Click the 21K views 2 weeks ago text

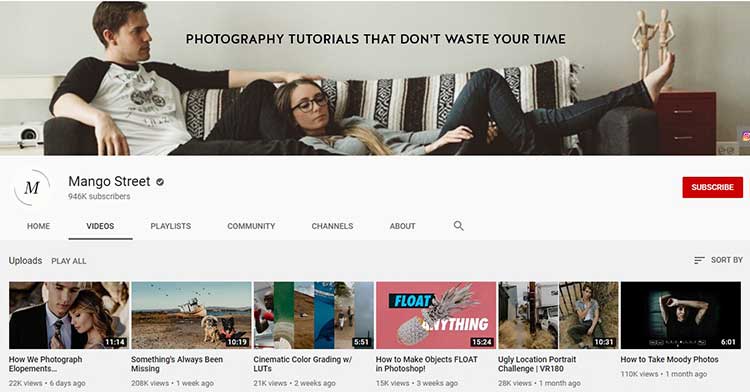tap(295, 383)
